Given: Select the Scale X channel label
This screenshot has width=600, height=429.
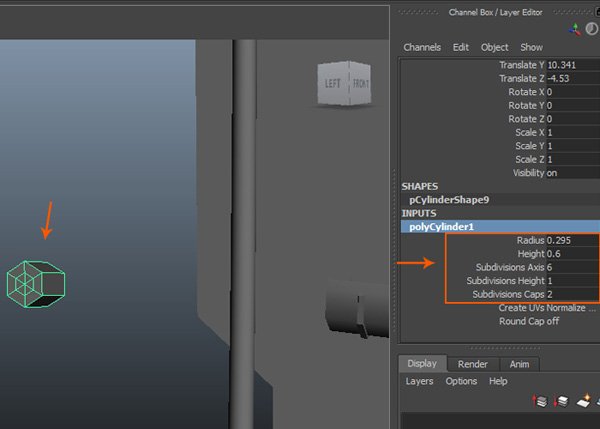Looking at the screenshot, I should click(x=530, y=132).
